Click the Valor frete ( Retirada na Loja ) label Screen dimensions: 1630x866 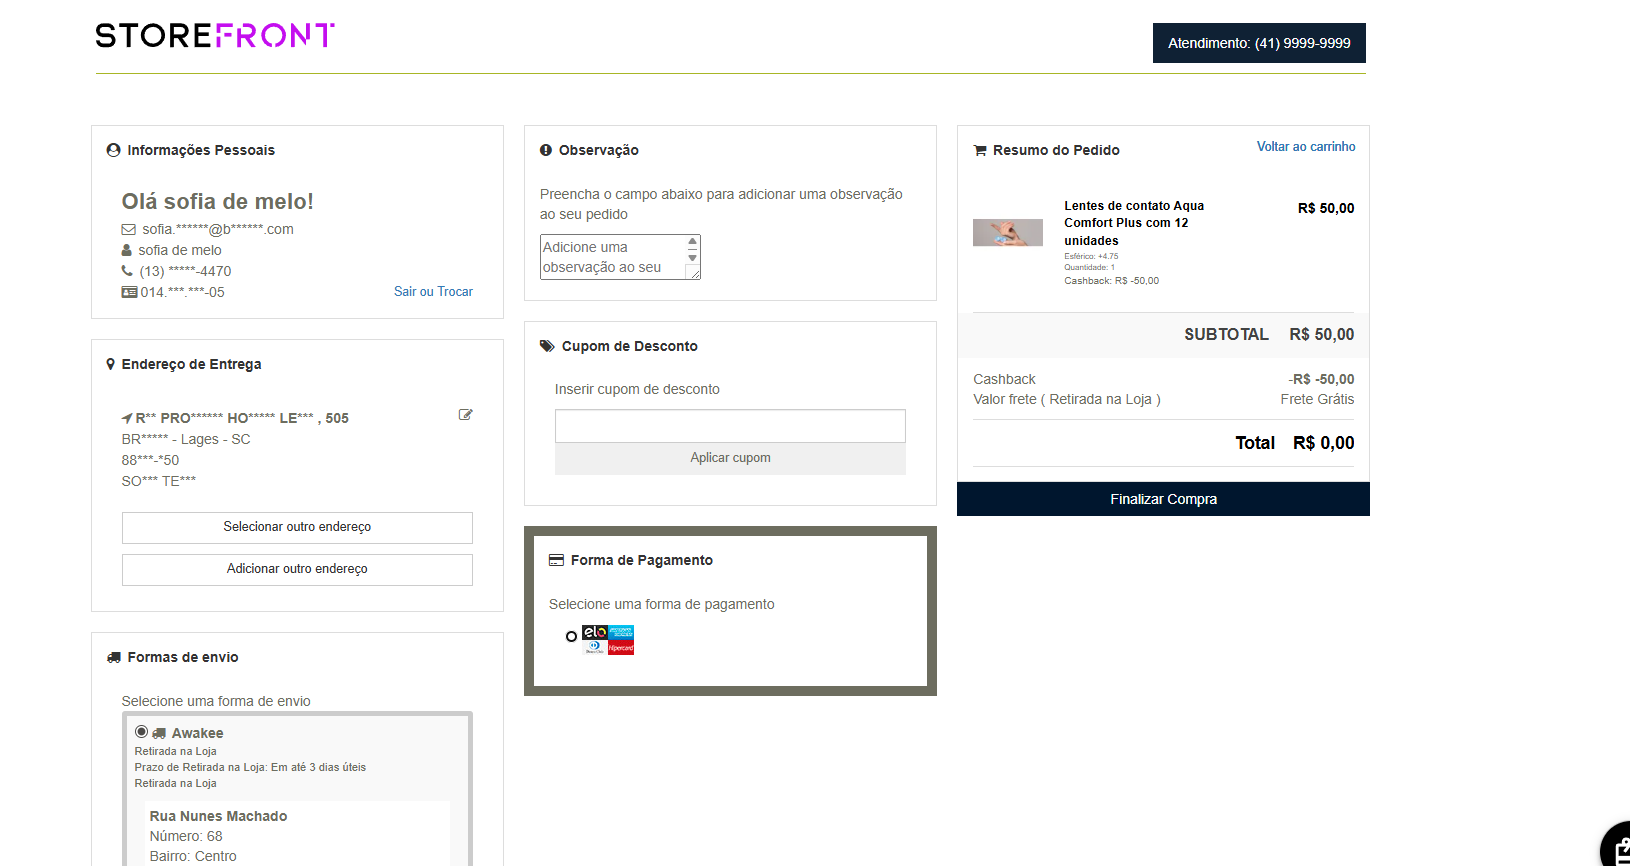1067,399
